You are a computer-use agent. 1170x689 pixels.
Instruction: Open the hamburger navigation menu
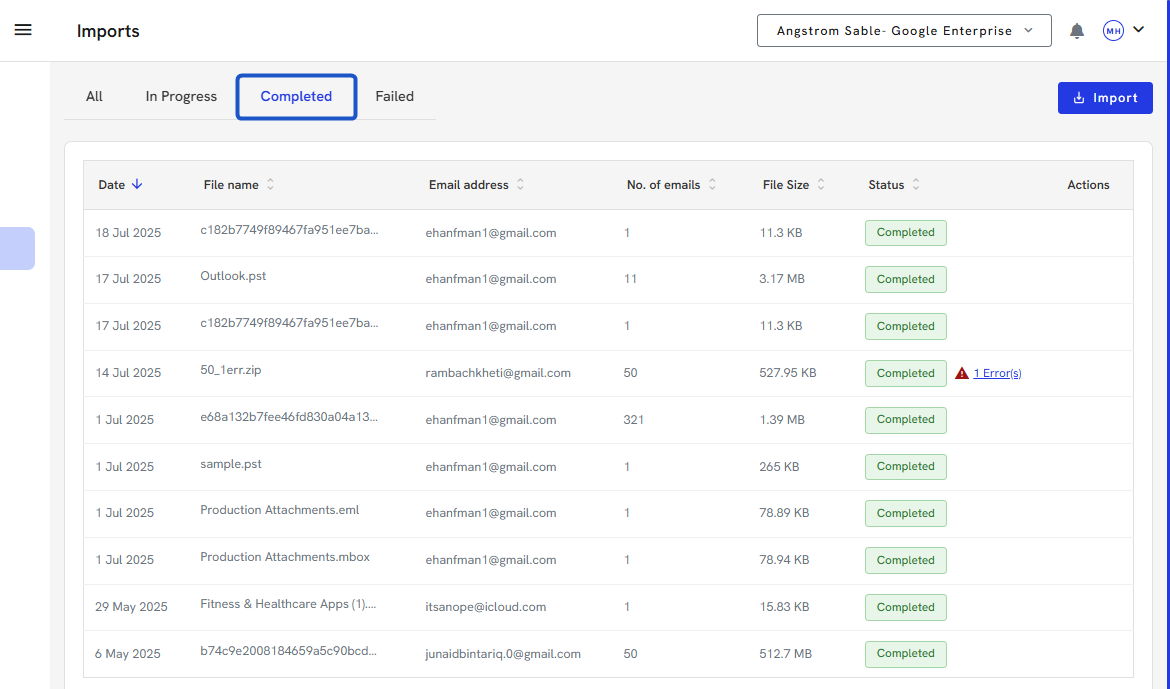pyautogui.click(x=23, y=30)
